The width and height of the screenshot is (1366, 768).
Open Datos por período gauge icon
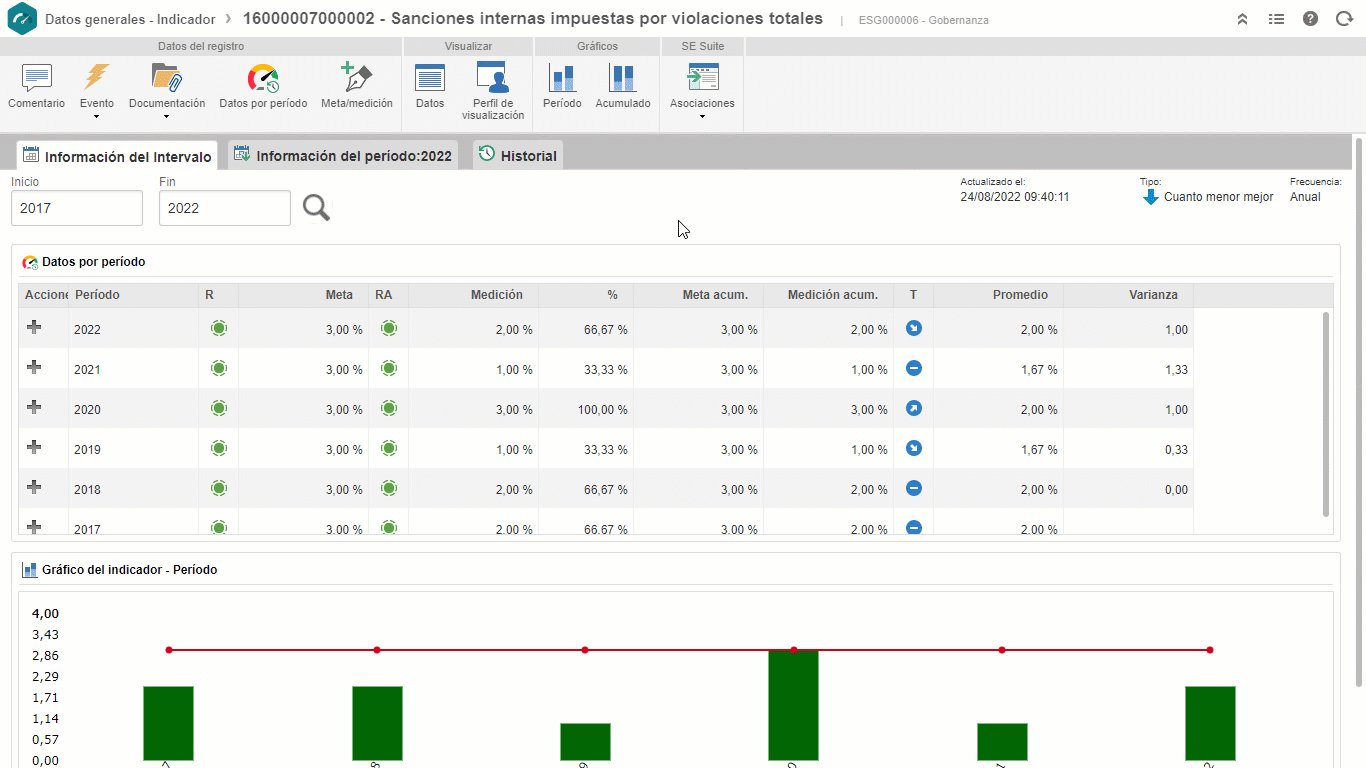pyautogui.click(x=263, y=78)
